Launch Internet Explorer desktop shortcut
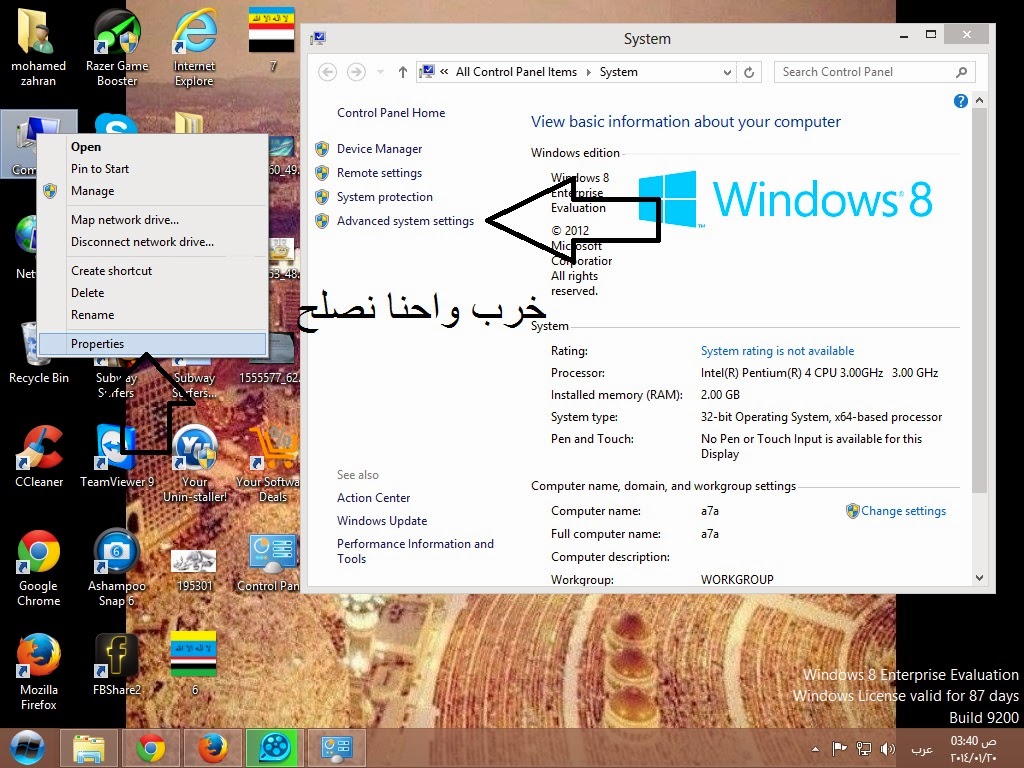The width and height of the screenshot is (1024, 768). click(194, 46)
